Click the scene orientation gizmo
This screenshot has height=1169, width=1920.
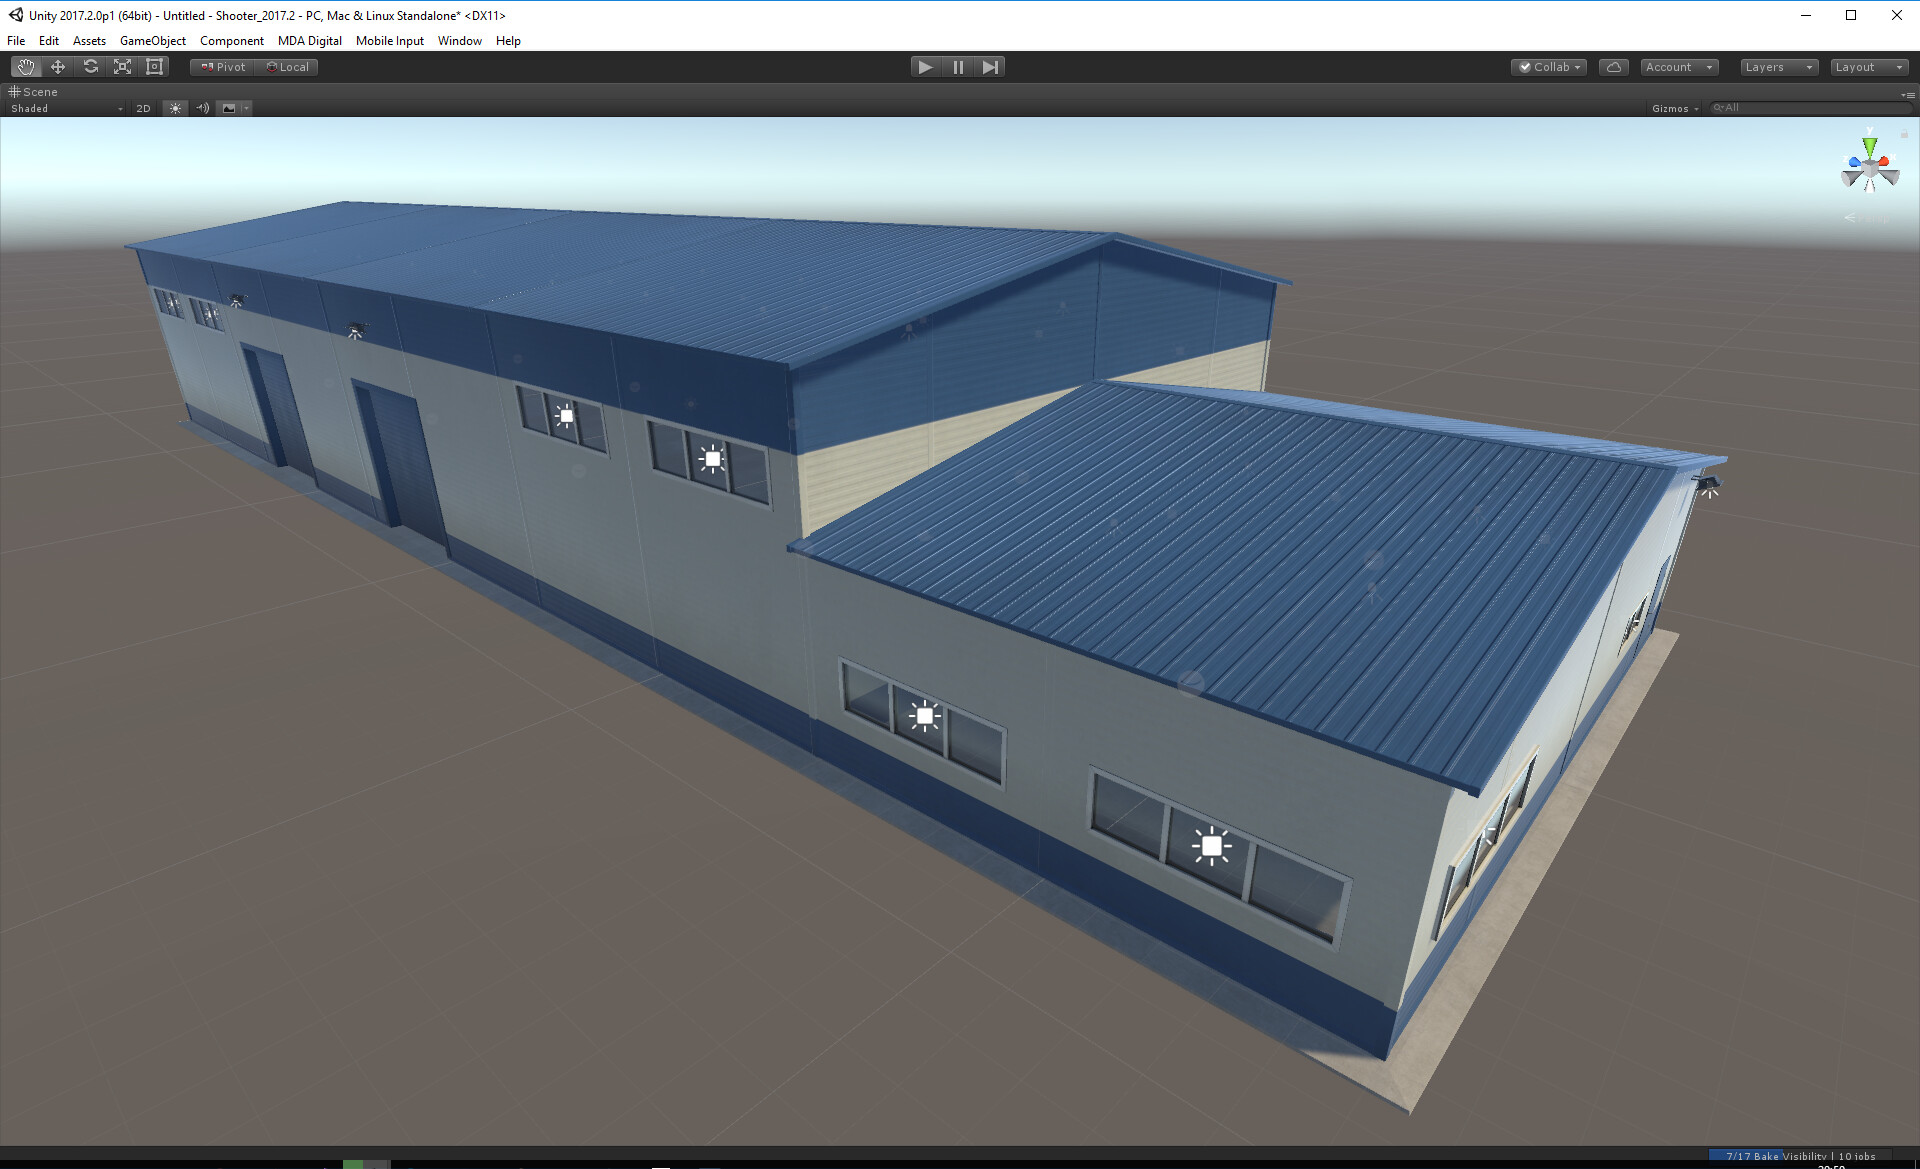(1869, 168)
